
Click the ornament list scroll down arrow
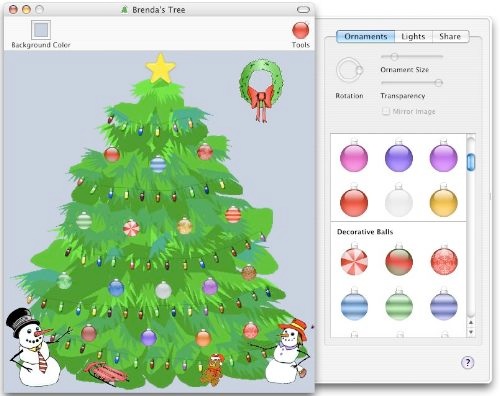pos(471,332)
